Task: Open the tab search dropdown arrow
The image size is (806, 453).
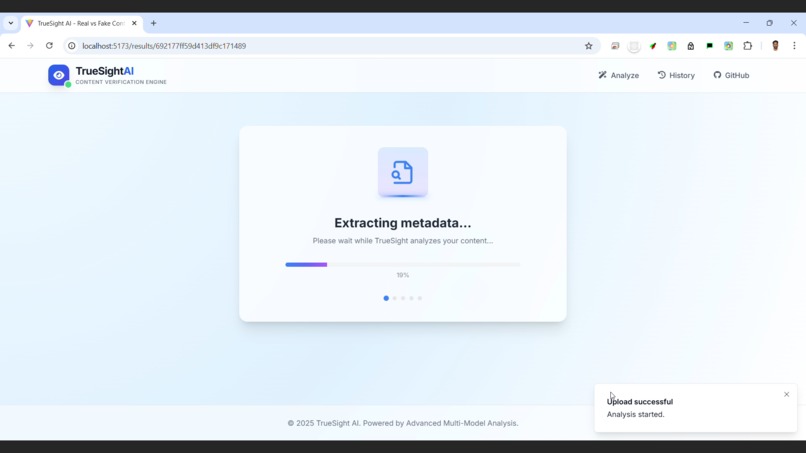Action: point(11,23)
